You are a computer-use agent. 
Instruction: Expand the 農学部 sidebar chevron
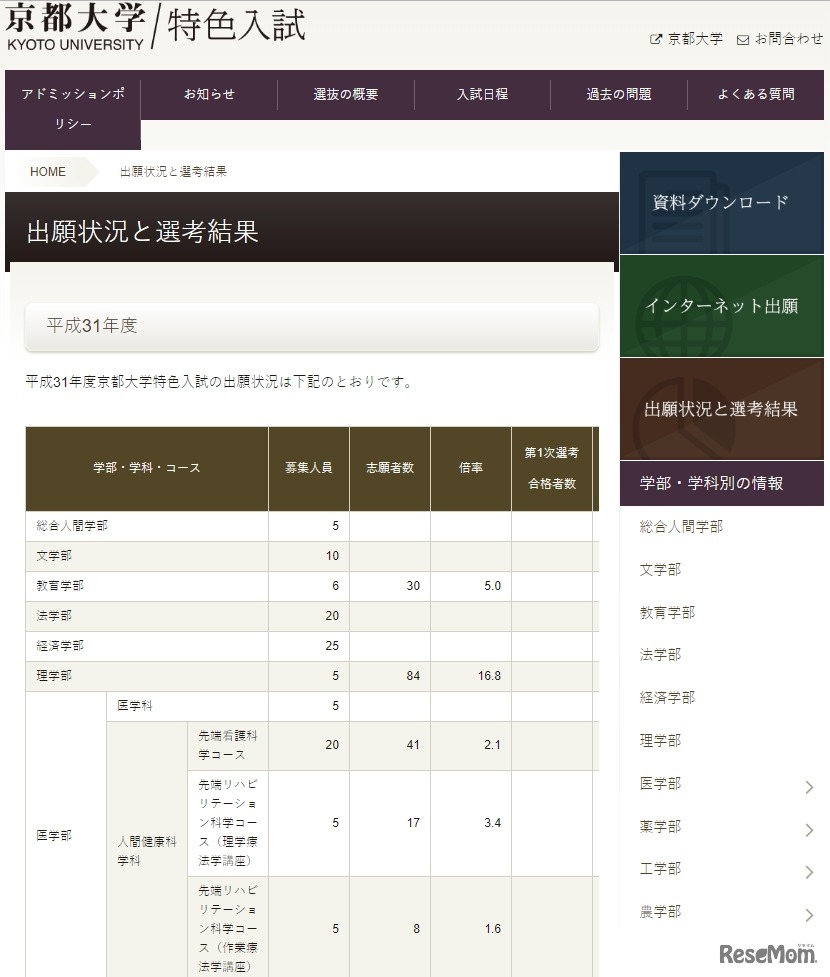(809, 916)
